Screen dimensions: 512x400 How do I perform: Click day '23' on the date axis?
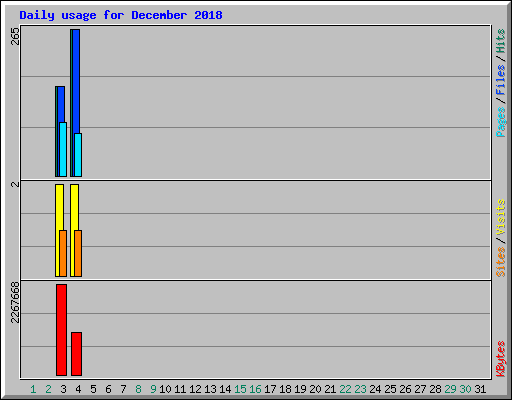pos(360,389)
